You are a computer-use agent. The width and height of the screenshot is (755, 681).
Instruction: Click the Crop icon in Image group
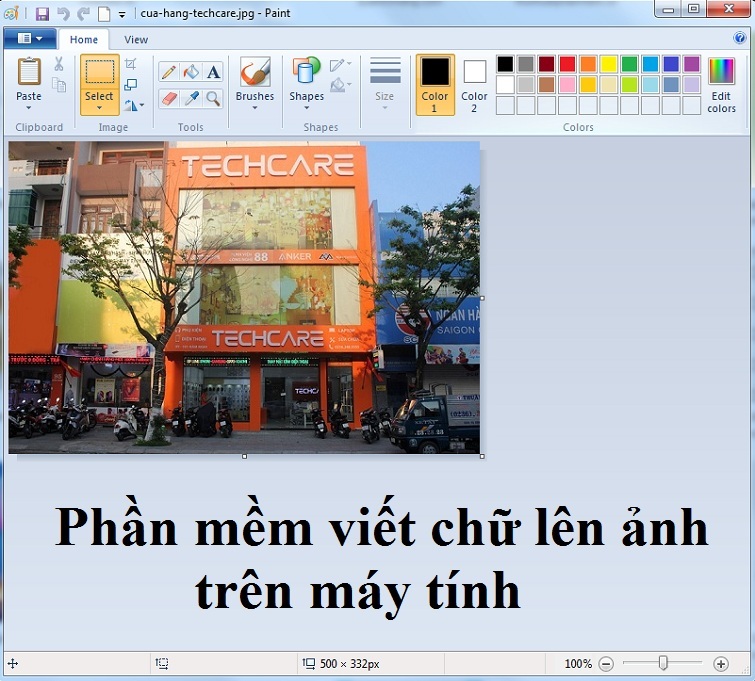130,64
